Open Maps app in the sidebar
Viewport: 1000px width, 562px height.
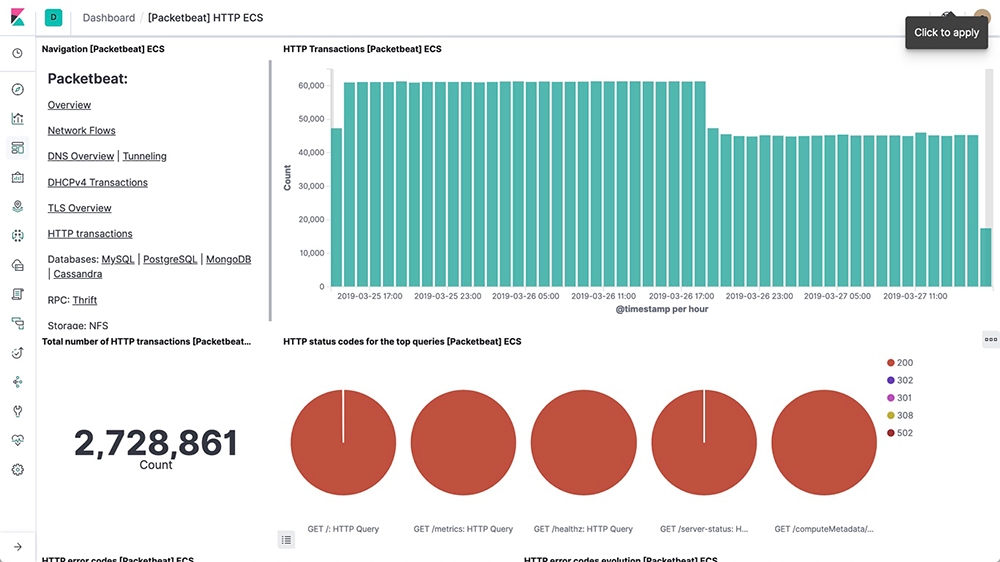click(17, 207)
